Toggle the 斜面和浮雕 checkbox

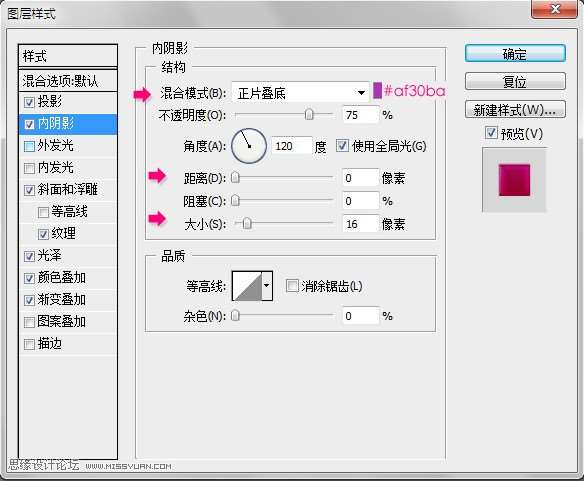29,190
